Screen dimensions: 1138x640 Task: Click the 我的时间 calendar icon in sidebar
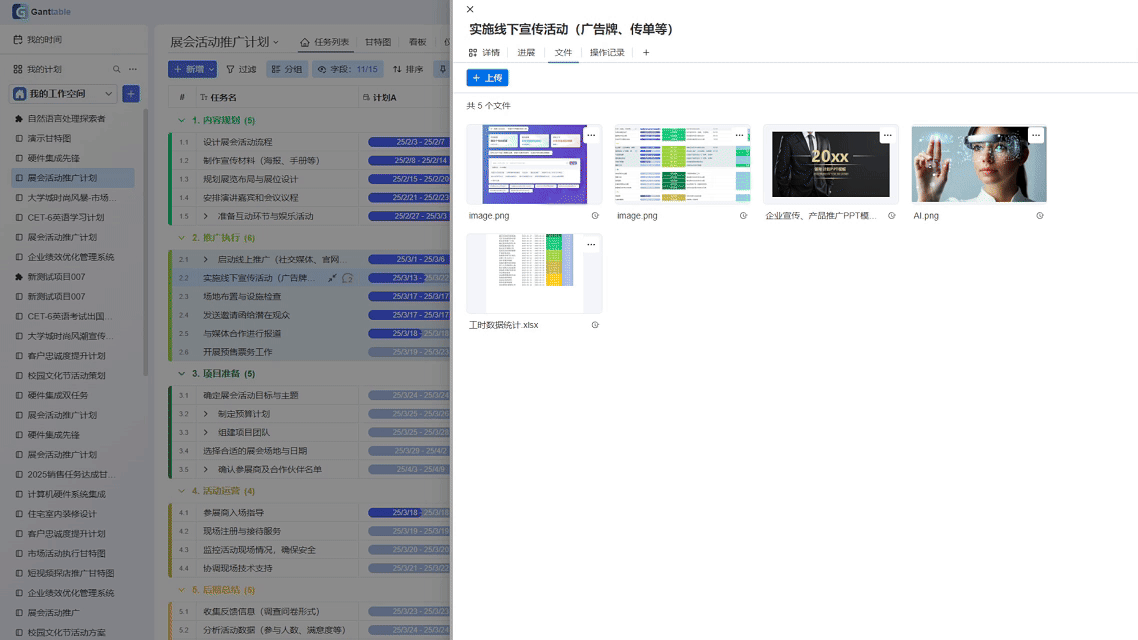15,38
